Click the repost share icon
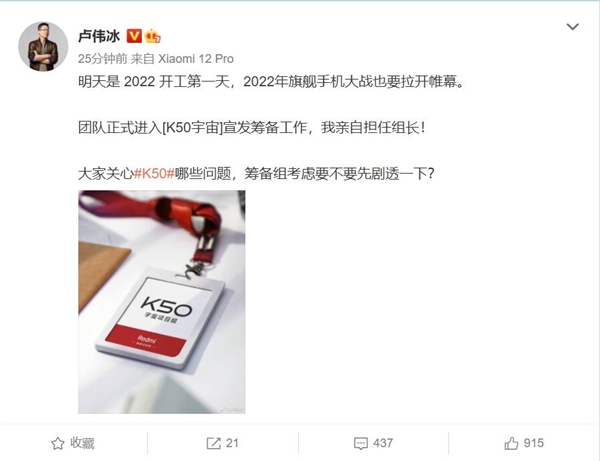600x461 pixels. click(213, 443)
